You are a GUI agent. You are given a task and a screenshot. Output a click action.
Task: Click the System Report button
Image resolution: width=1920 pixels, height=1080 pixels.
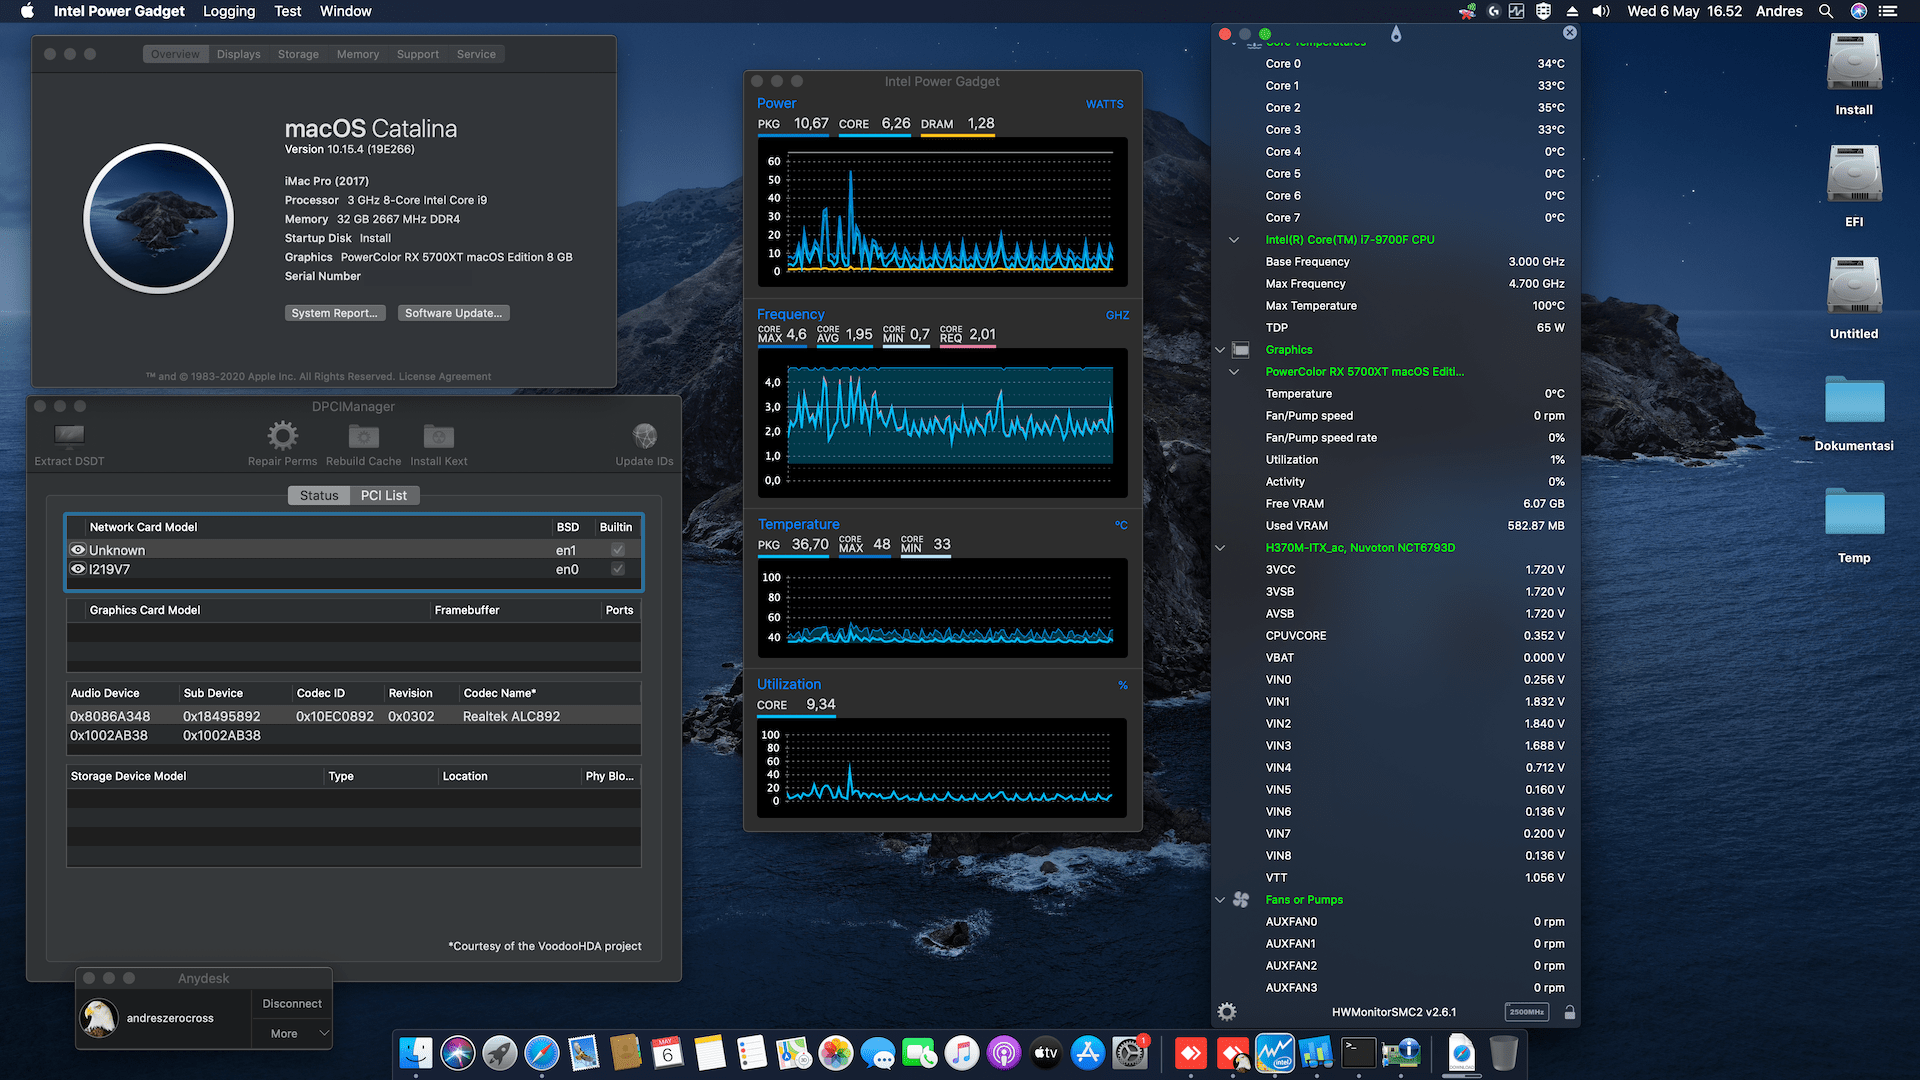click(335, 312)
